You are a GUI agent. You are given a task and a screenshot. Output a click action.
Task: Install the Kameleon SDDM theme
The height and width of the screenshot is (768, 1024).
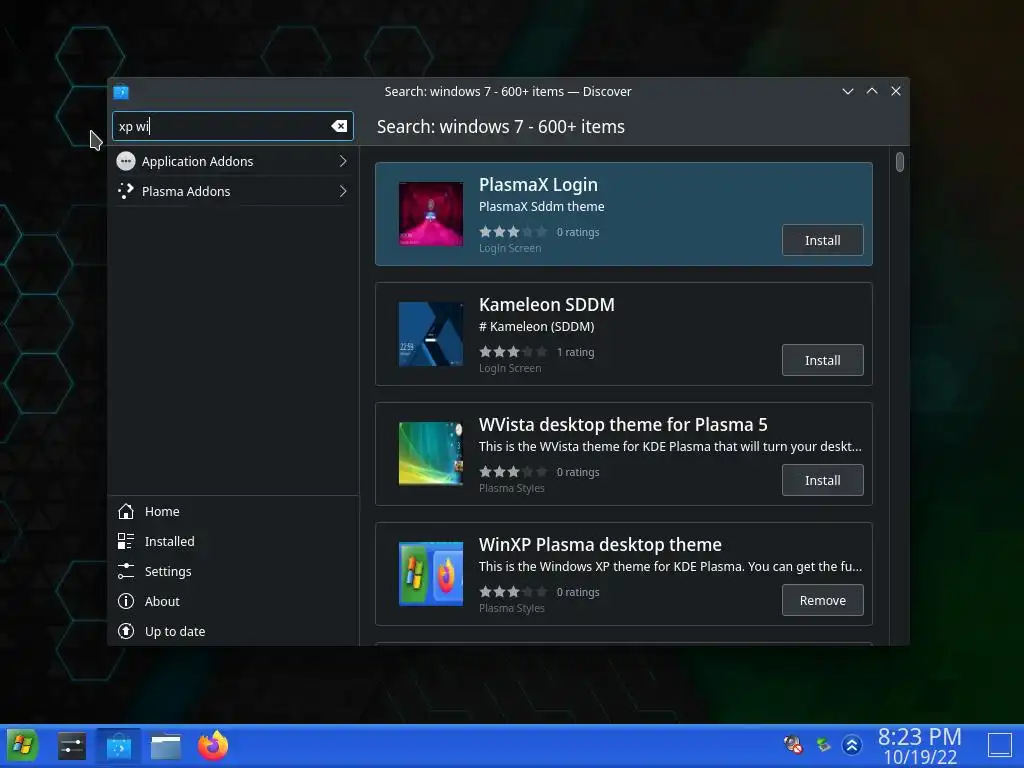[822, 360]
